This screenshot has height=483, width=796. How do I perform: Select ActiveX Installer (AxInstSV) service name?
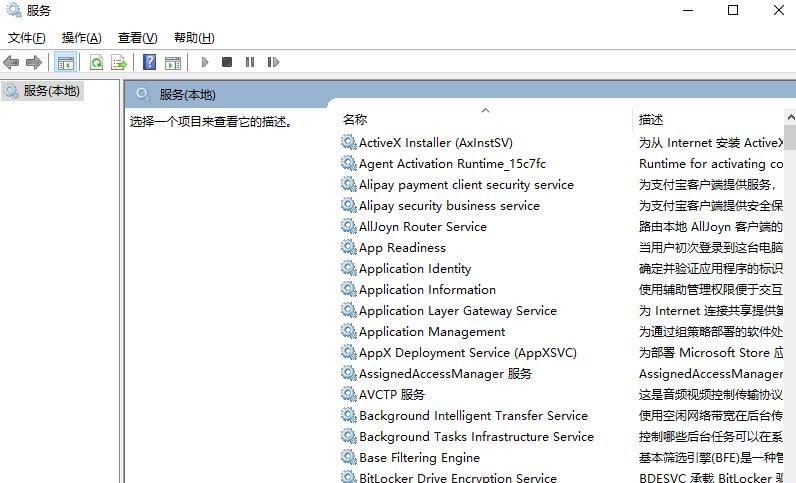coord(436,143)
